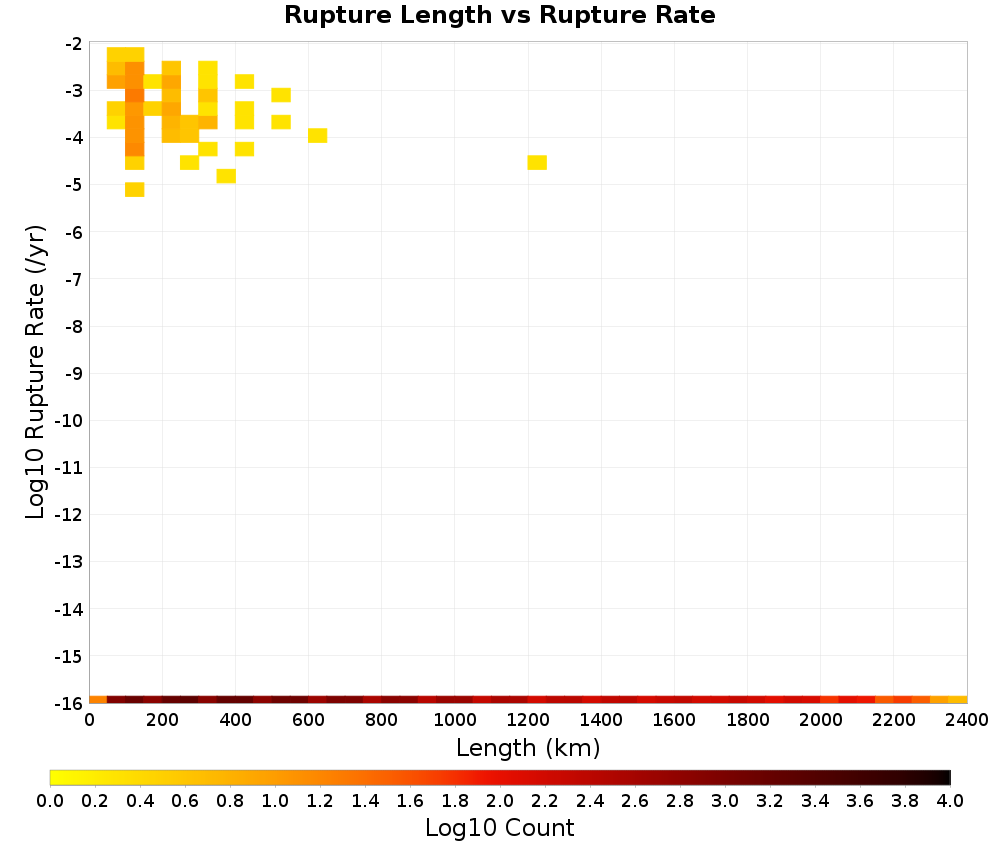Click colorbar tick label "0.4"
This screenshot has height=850, width=1000.
tap(140, 801)
